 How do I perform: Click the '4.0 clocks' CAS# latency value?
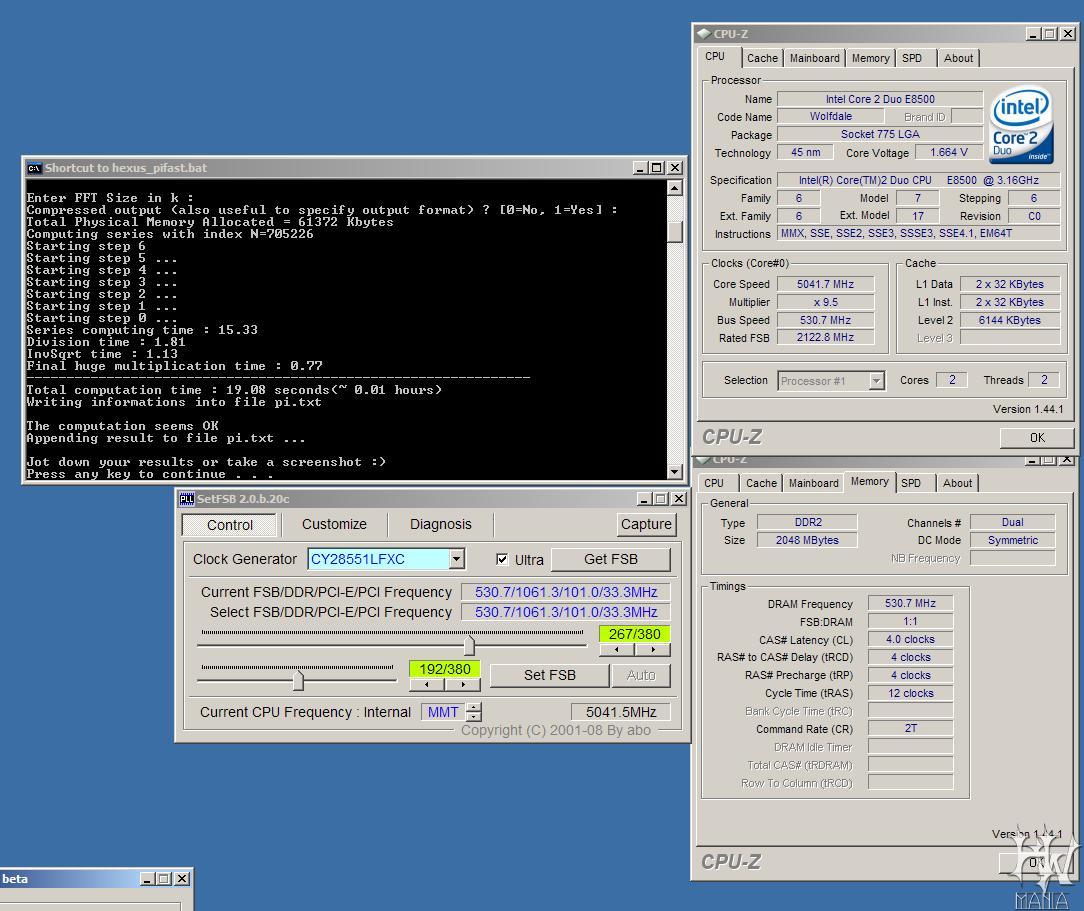[910, 639]
